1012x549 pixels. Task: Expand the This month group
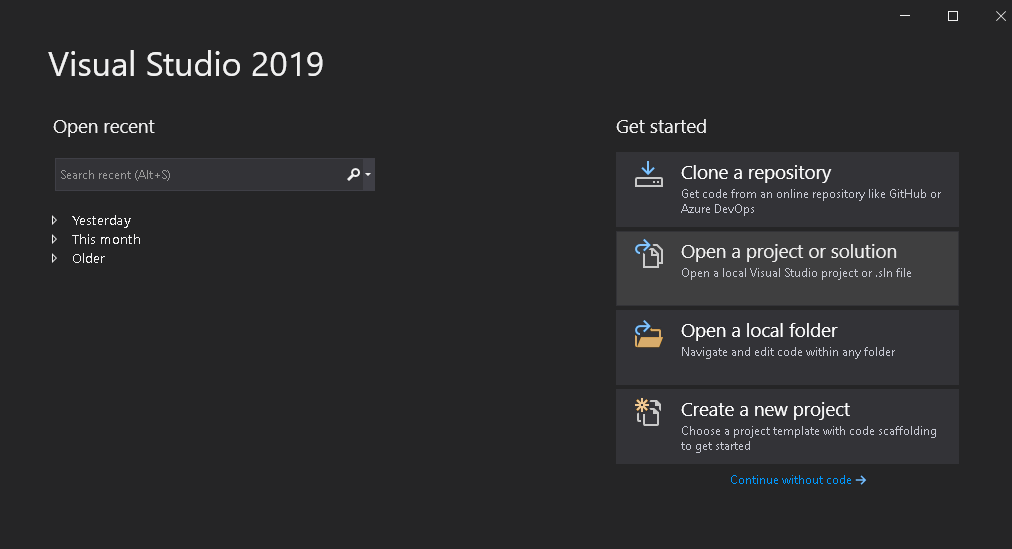pyautogui.click(x=55, y=239)
